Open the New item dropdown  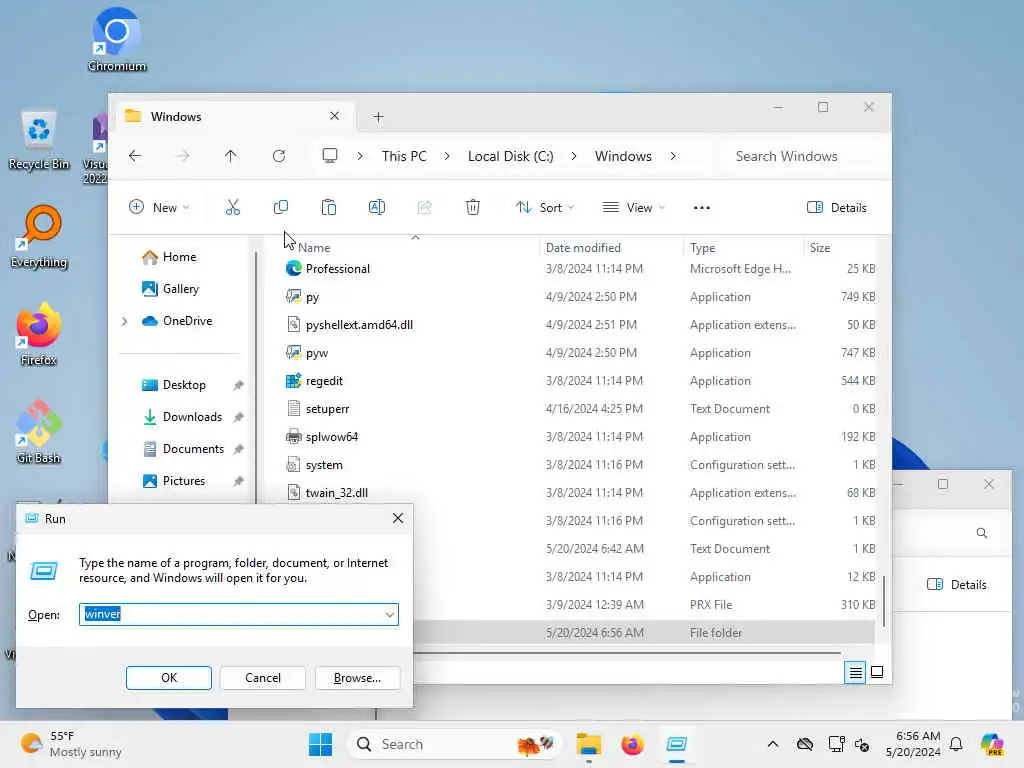click(x=159, y=208)
